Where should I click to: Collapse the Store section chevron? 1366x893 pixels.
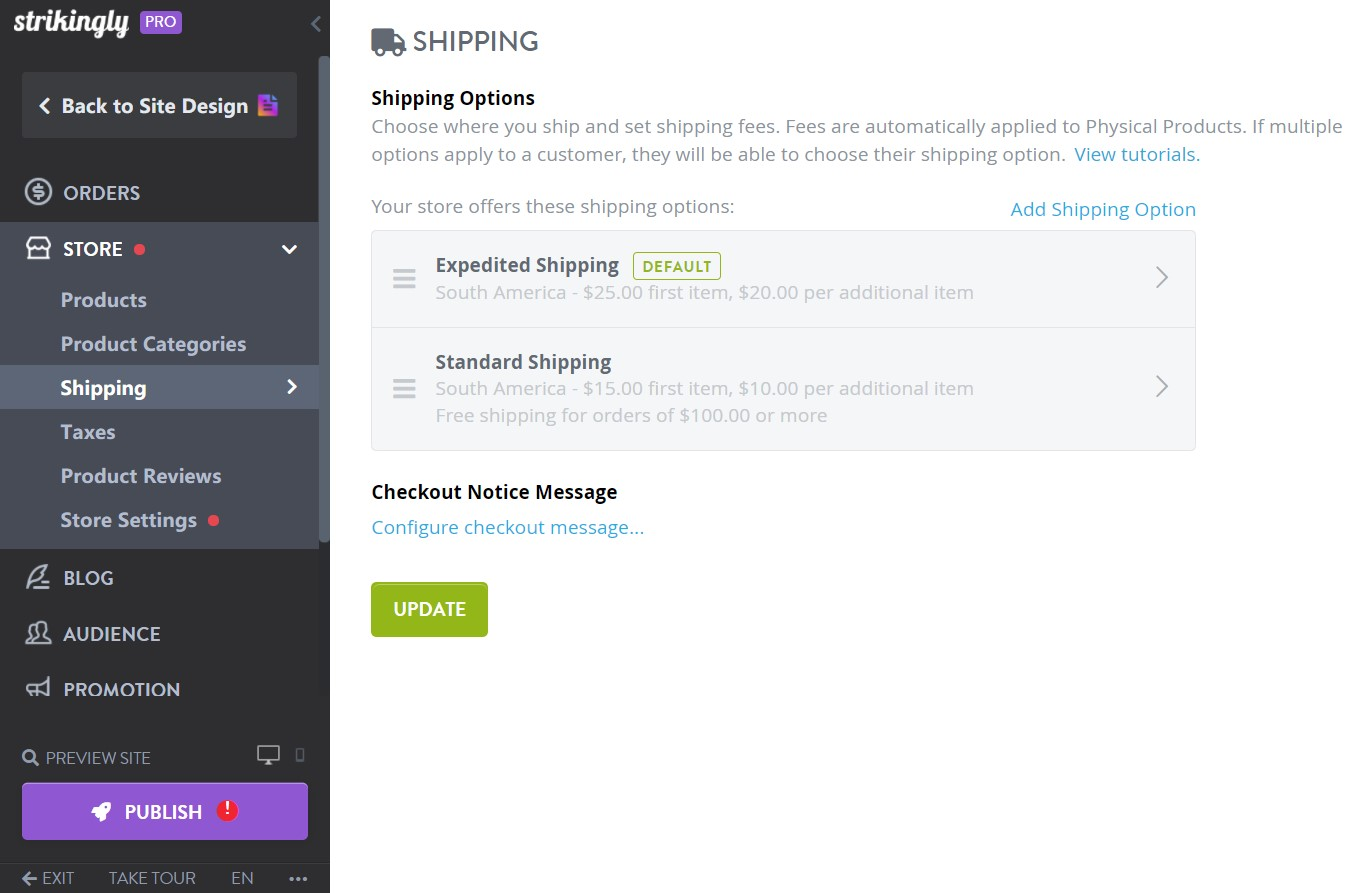[x=289, y=249]
